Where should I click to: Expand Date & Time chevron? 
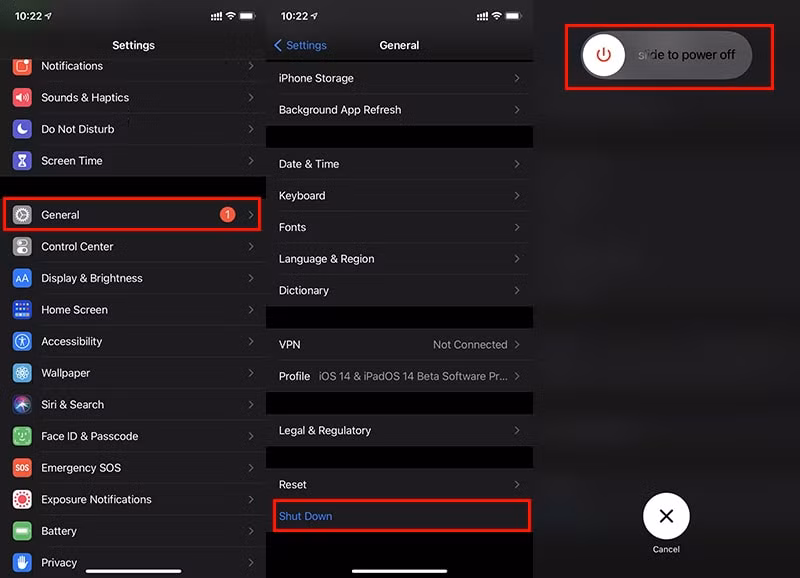(517, 164)
